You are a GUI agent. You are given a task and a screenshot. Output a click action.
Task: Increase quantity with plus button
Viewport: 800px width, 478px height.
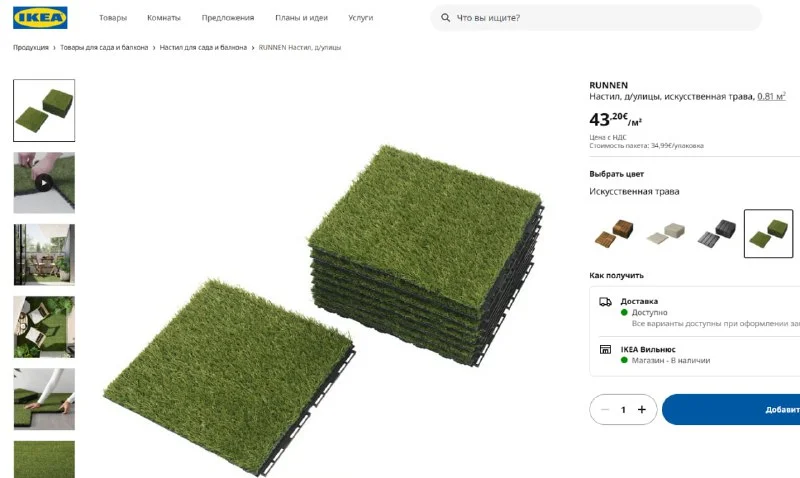tap(642, 409)
